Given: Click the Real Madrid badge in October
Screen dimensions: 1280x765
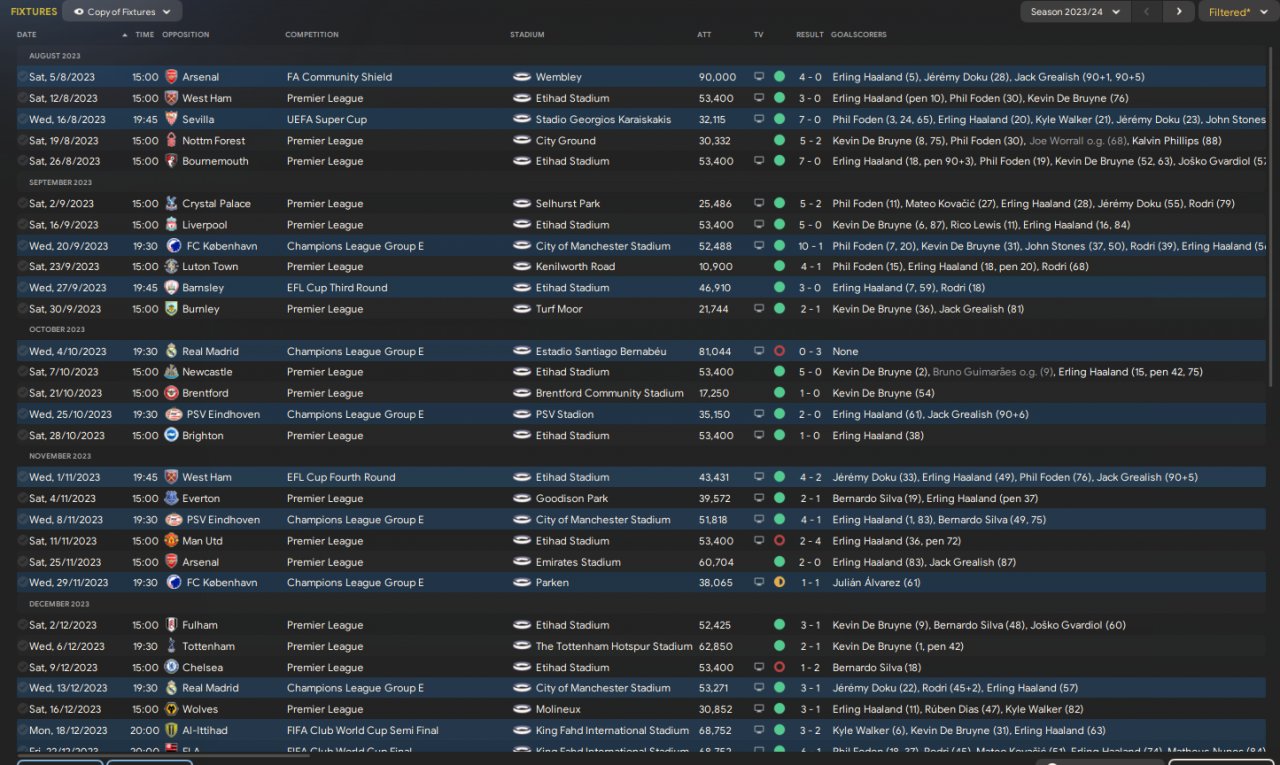Looking at the screenshot, I should click(x=171, y=351).
